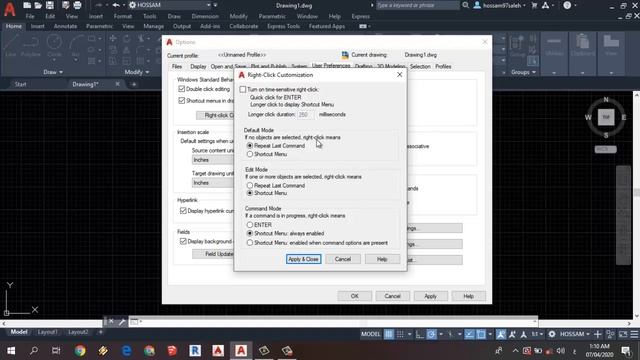Select the Polyline tool in the Draw panel
Image resolution: width=640 pixels, height=360 pixels.
pos(31,46)
